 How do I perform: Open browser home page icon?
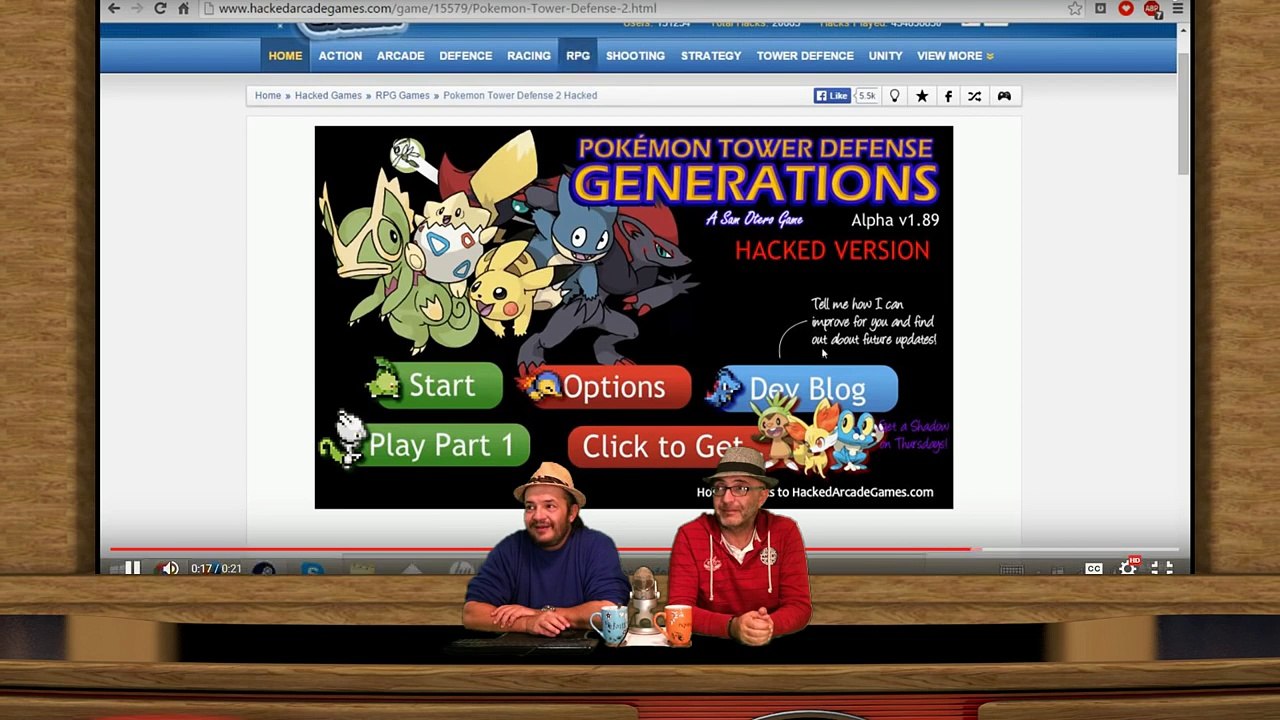[183, 9]
